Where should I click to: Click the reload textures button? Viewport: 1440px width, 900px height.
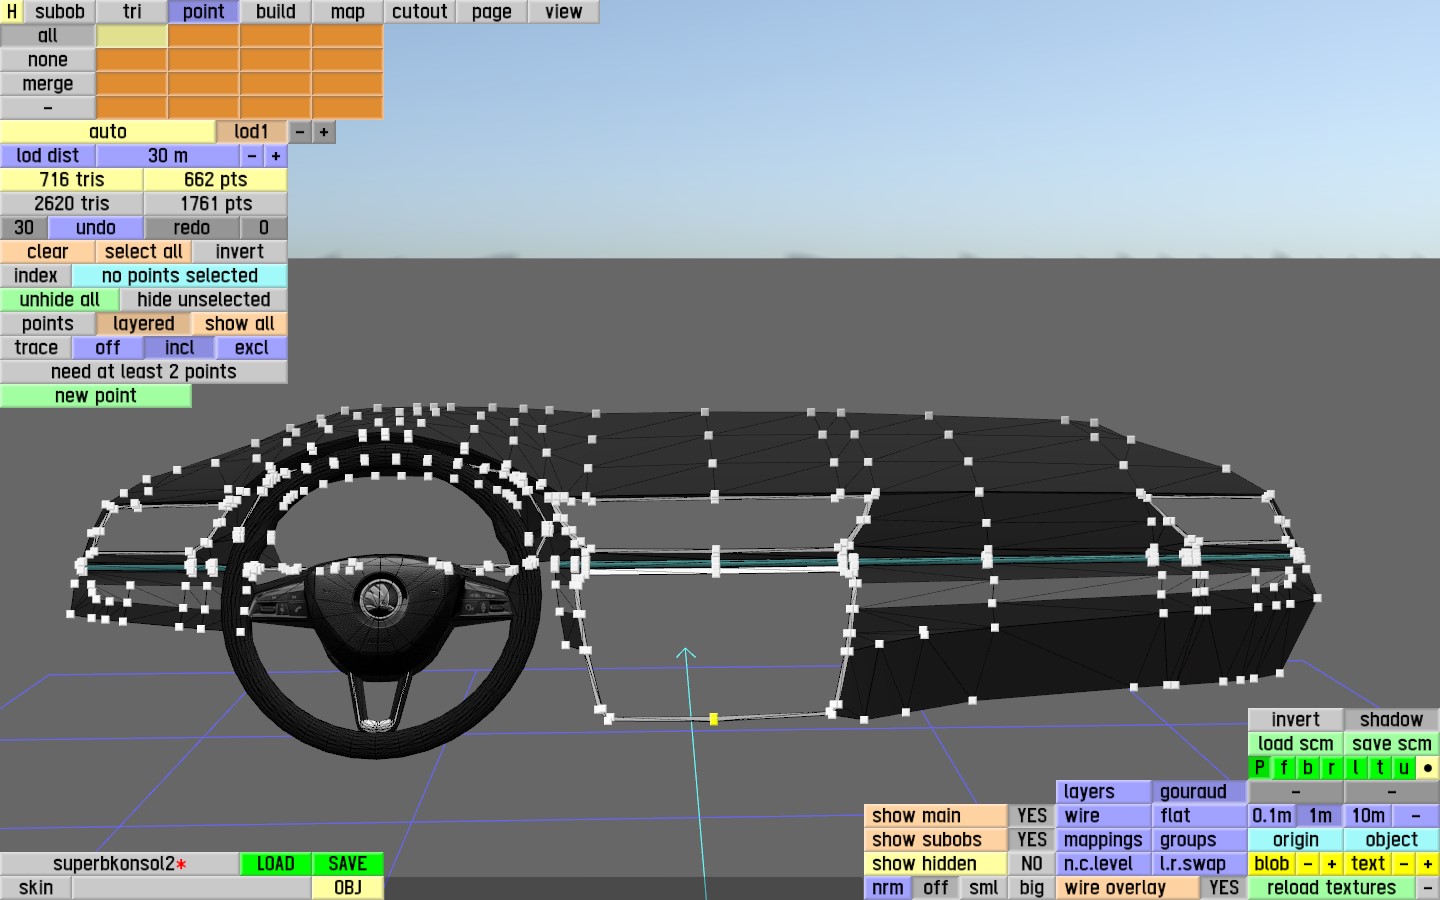click(x=1332, y=888)
